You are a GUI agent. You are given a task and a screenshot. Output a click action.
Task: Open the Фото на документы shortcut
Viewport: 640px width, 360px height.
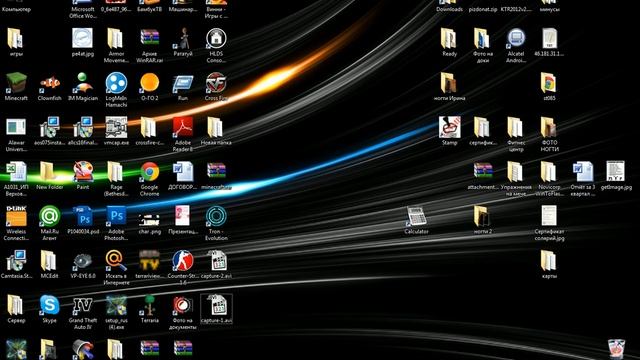[183, 305]
